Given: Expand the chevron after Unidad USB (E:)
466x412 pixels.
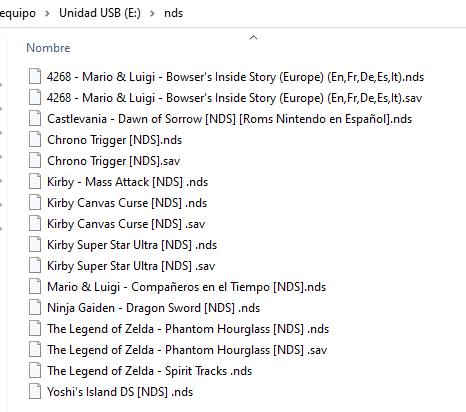Looking at the screenshot, I should [x=152, y=13].
